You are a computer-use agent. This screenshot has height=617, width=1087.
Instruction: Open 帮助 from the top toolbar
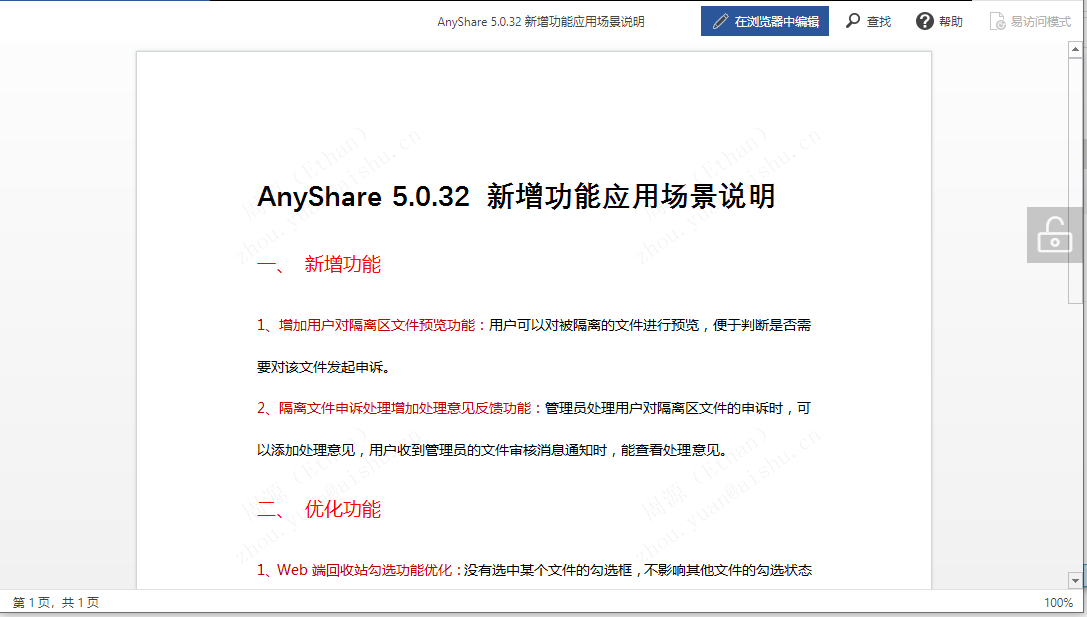click(x=939, y=21)
